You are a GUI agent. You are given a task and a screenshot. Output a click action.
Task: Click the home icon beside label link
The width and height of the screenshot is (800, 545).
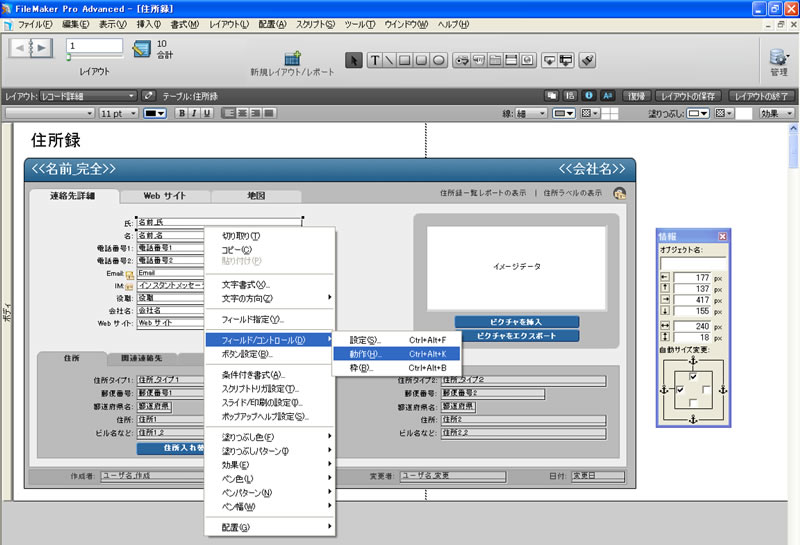(619, 193)
